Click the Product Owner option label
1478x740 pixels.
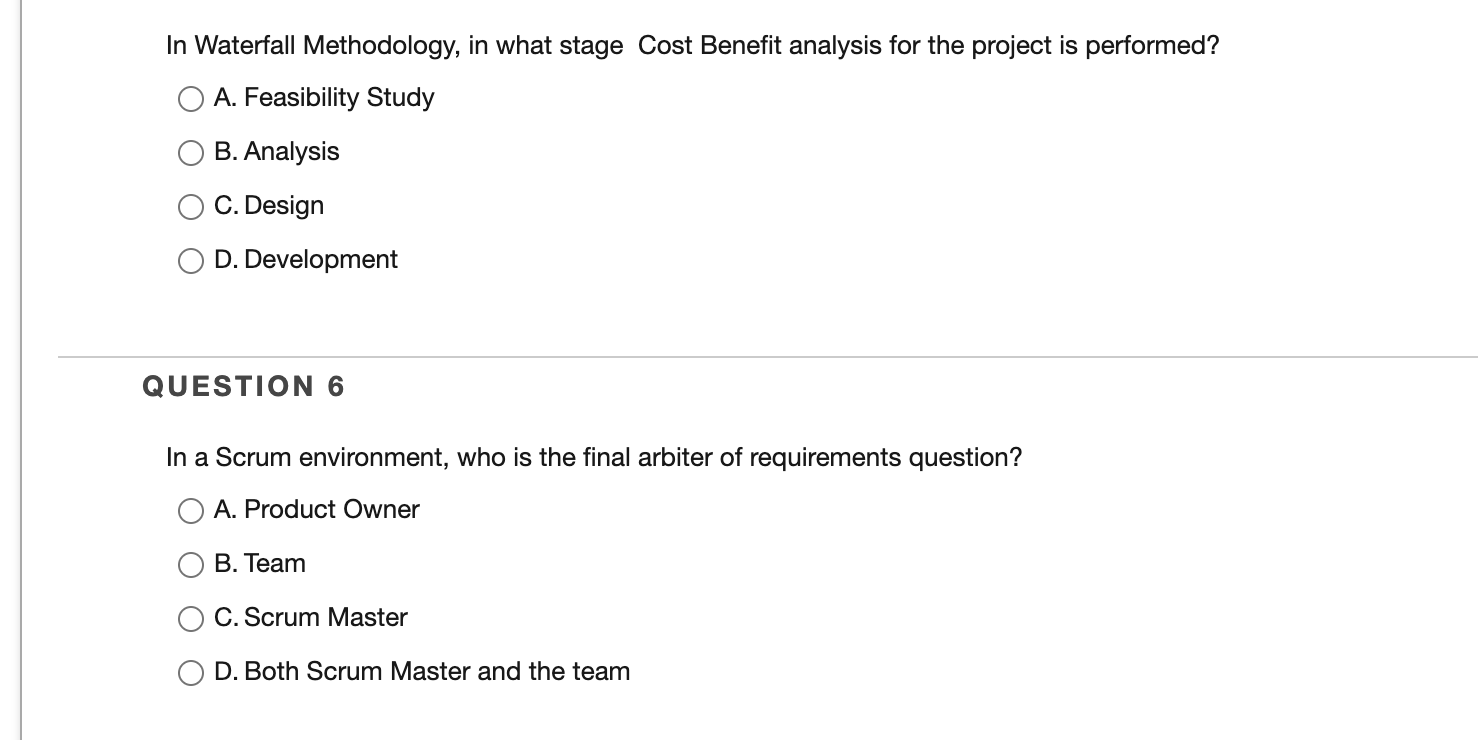[x=317, y=510]
